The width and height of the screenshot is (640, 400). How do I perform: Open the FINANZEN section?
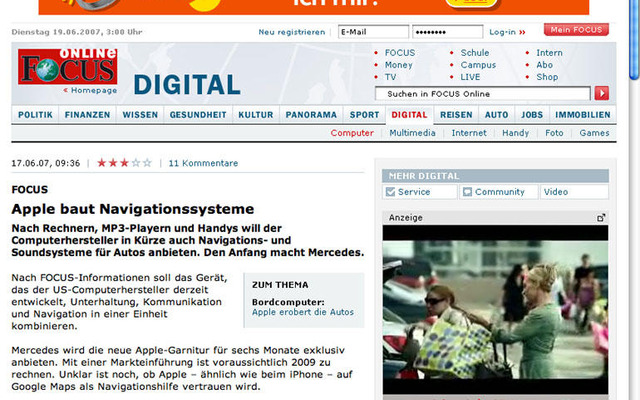tap(87, 115)
